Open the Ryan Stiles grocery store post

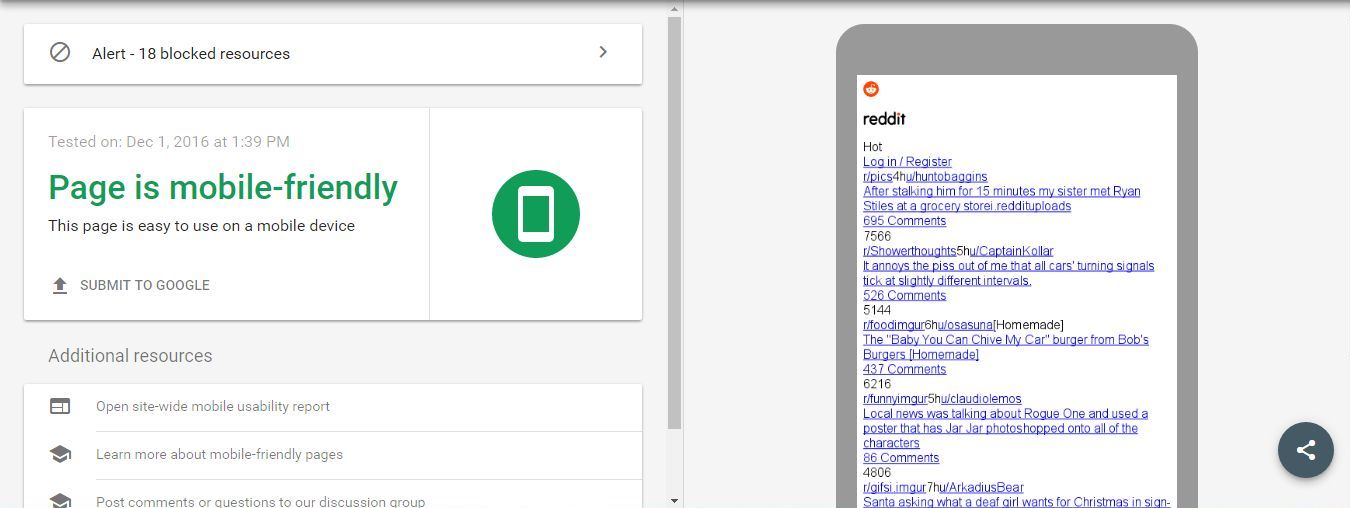point(1002,199)
